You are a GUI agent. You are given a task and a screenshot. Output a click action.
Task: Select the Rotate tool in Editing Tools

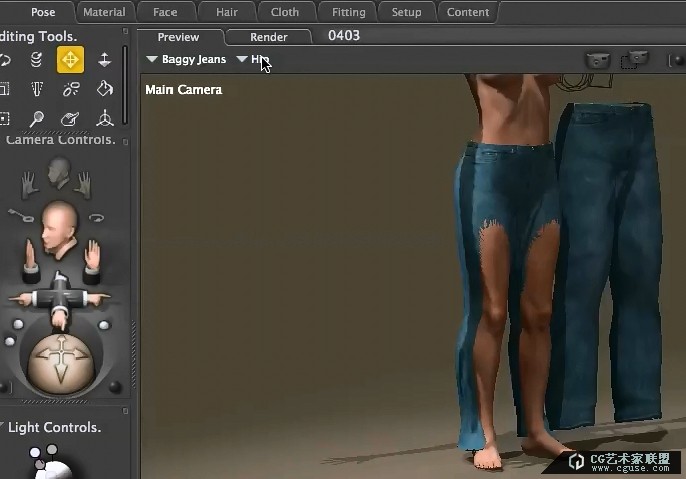point(4,59)
